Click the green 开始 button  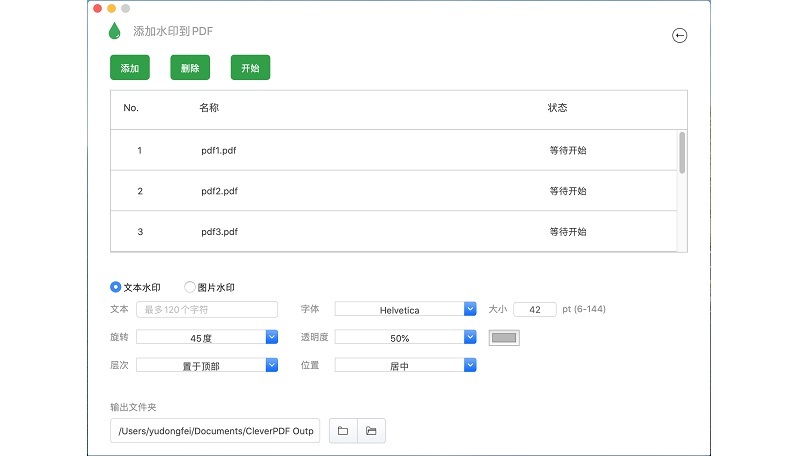pos(250,68)
